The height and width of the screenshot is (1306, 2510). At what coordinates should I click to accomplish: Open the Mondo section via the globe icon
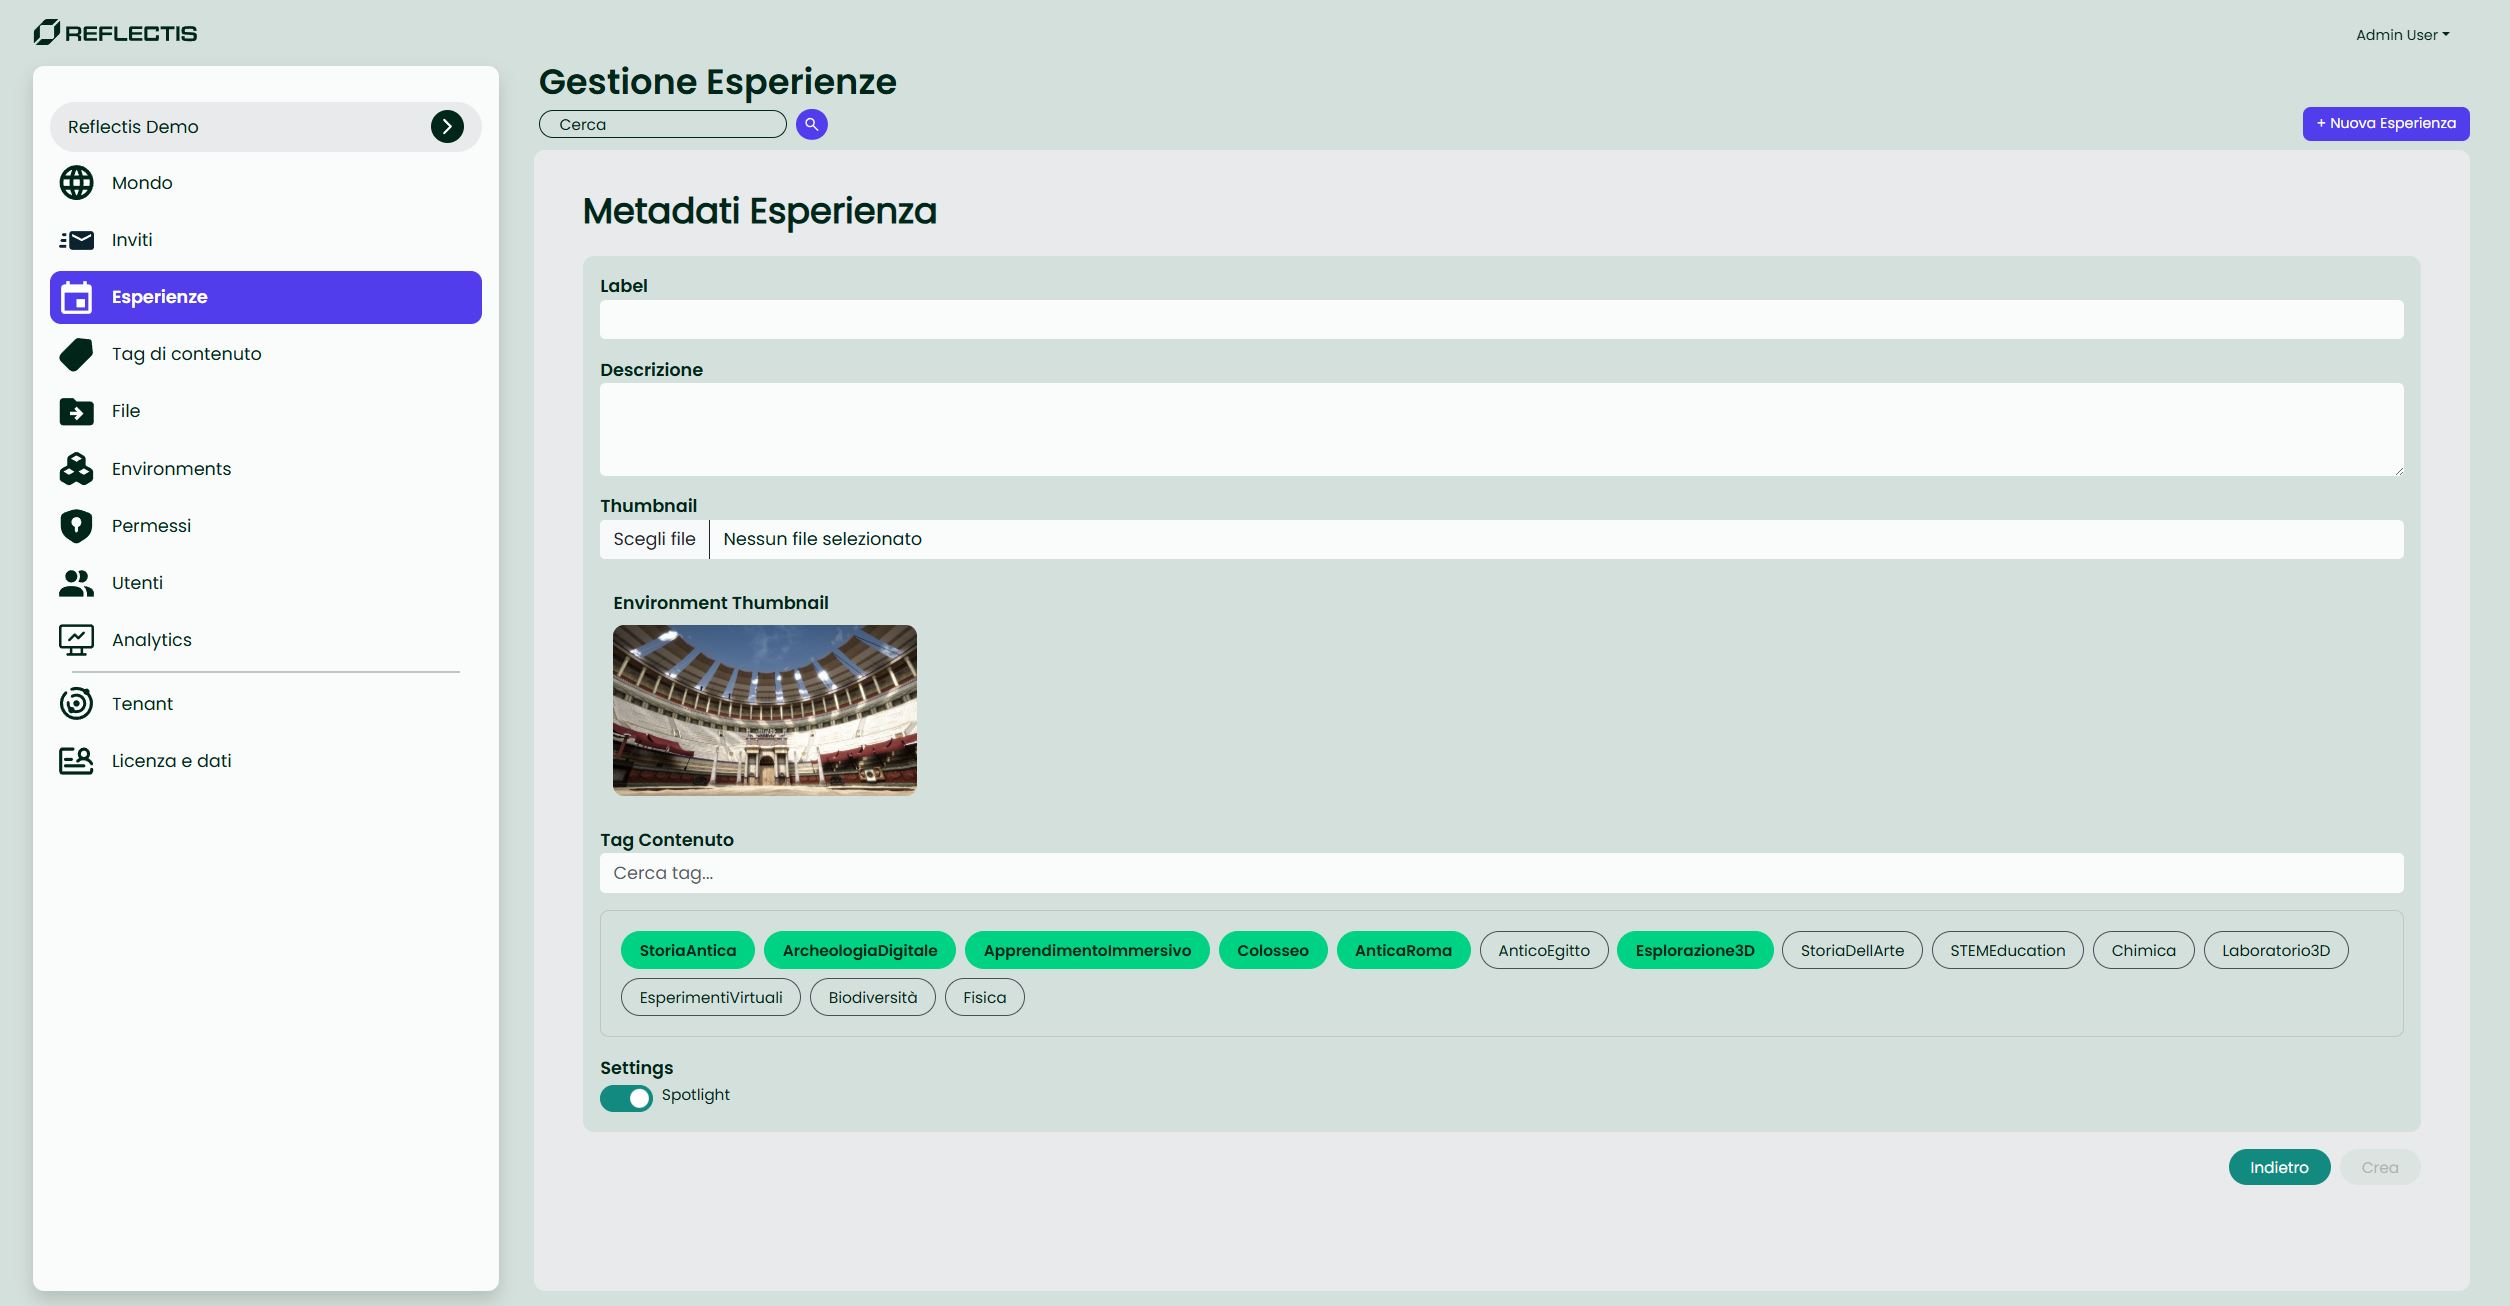(x=76, y=182)
